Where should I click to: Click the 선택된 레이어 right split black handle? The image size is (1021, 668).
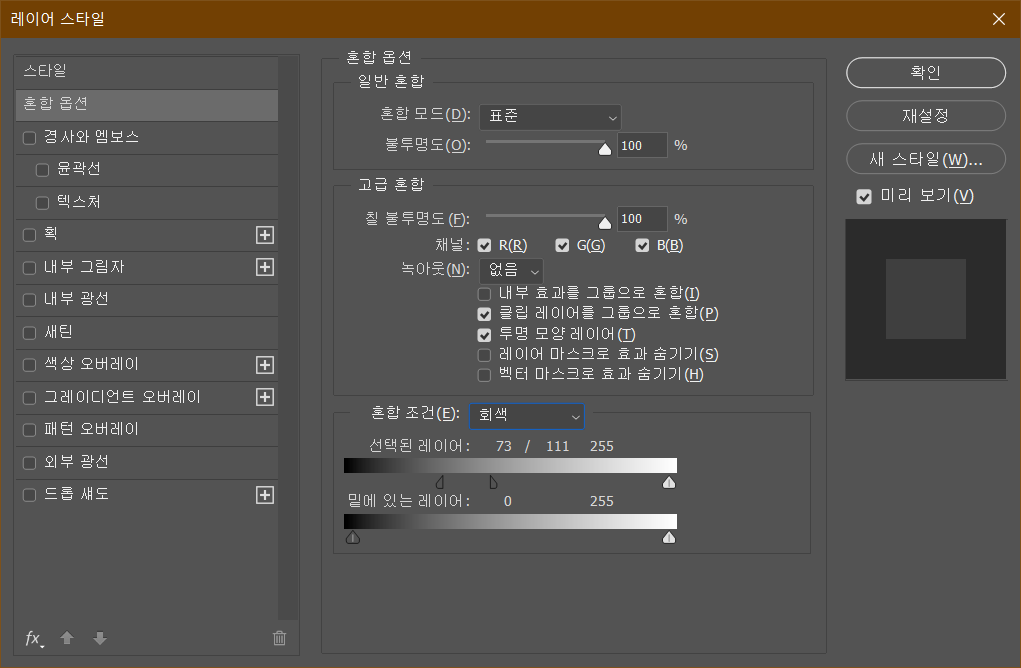[493, 482]
